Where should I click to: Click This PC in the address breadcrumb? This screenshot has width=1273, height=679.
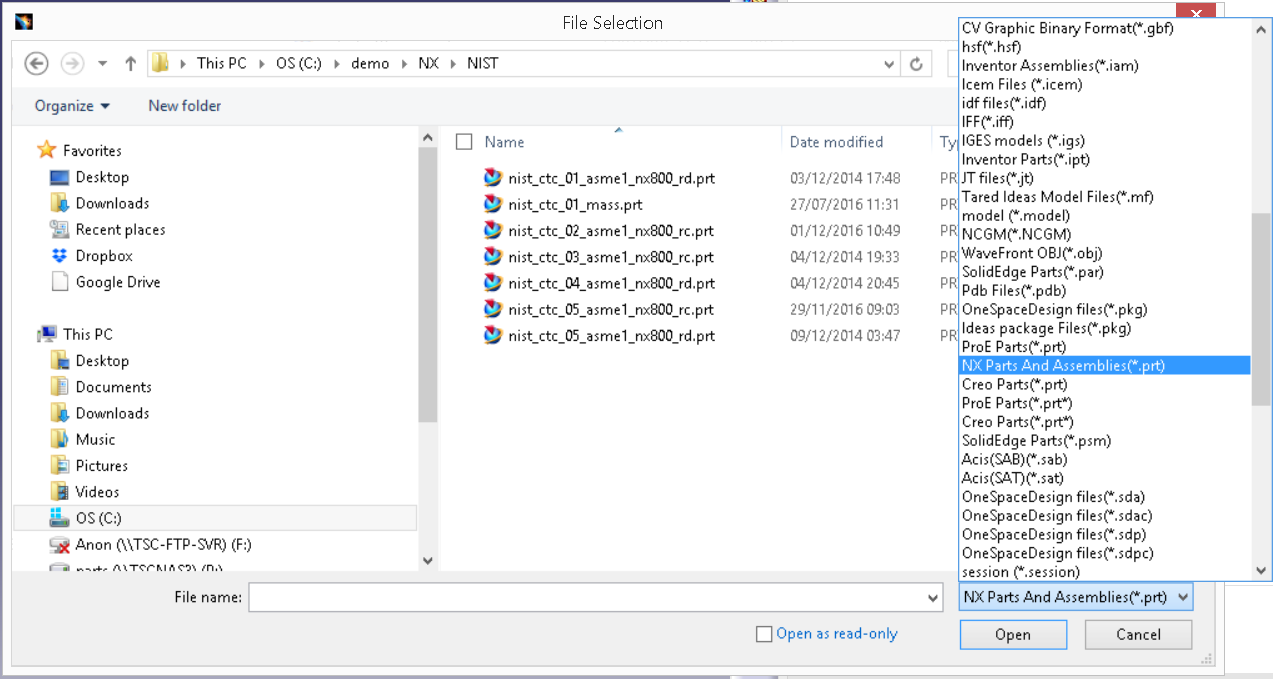click(x=221, y=63)
